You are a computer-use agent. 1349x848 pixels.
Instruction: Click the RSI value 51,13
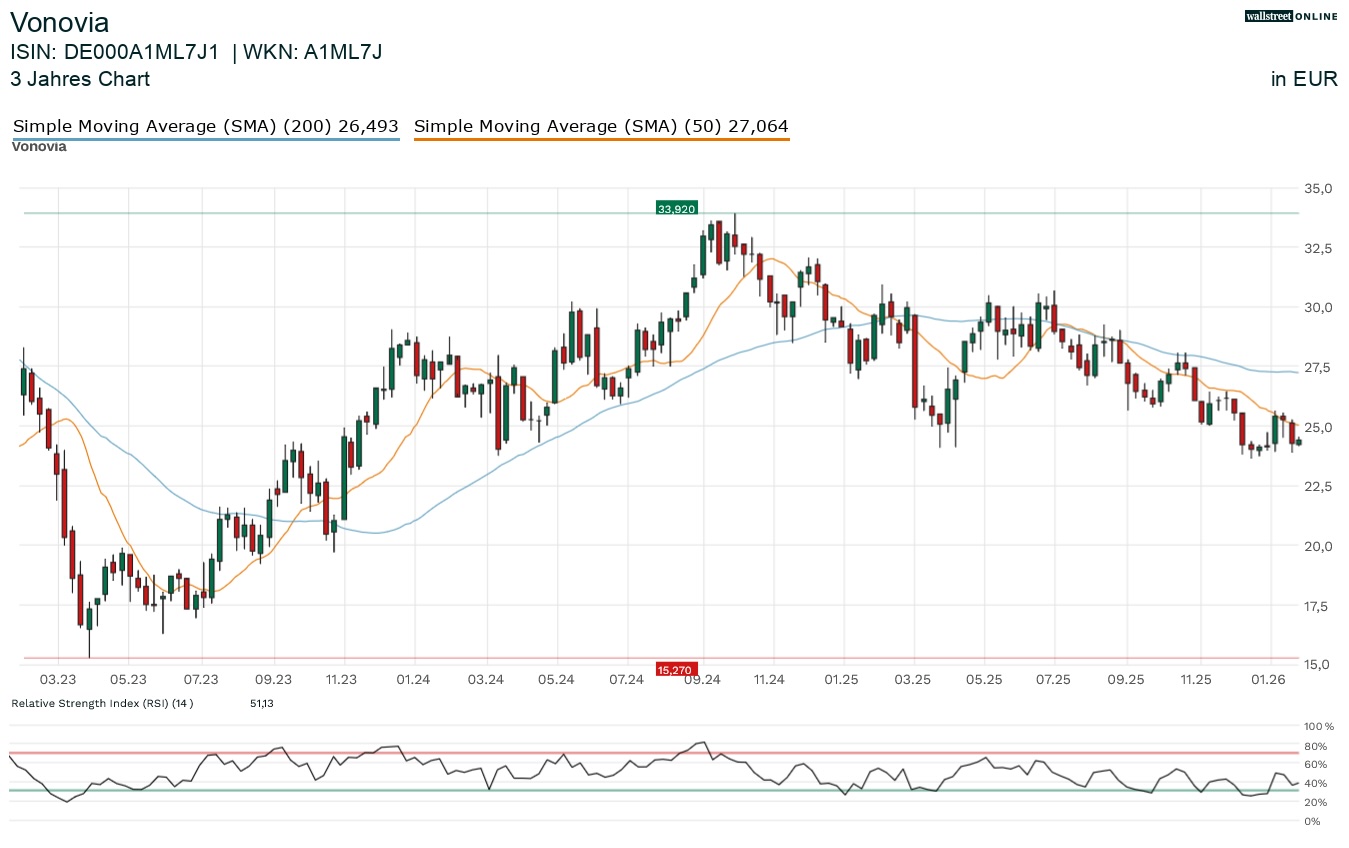(262, 703)
